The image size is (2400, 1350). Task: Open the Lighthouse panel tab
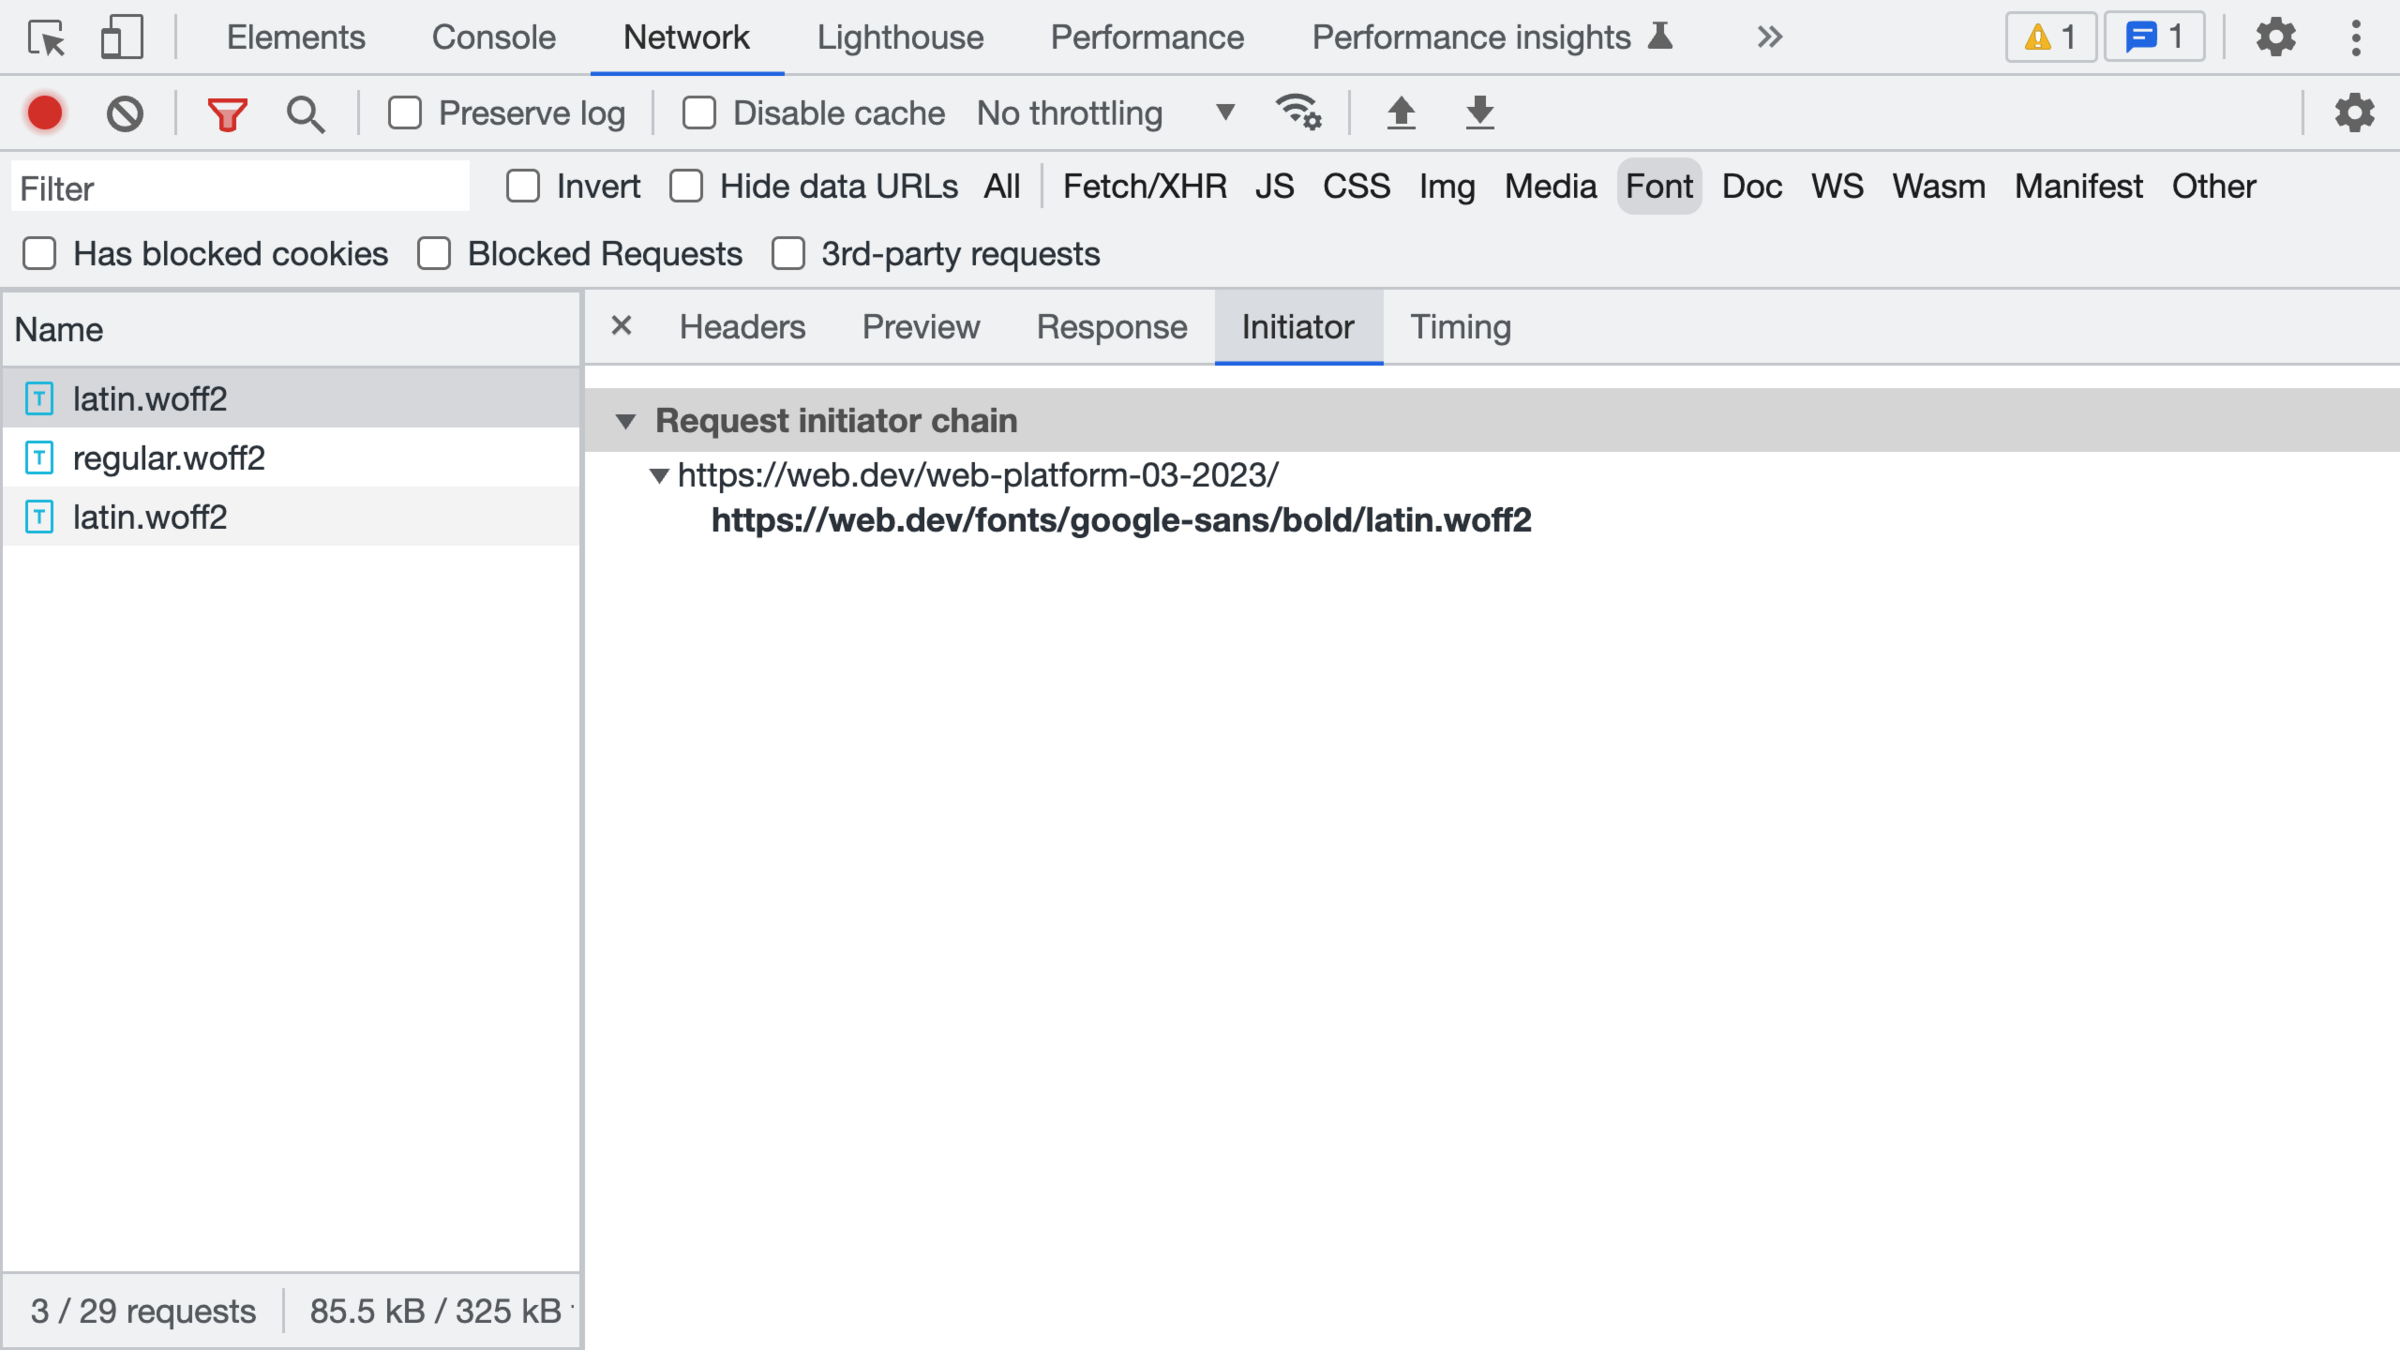tap(899, 38)
